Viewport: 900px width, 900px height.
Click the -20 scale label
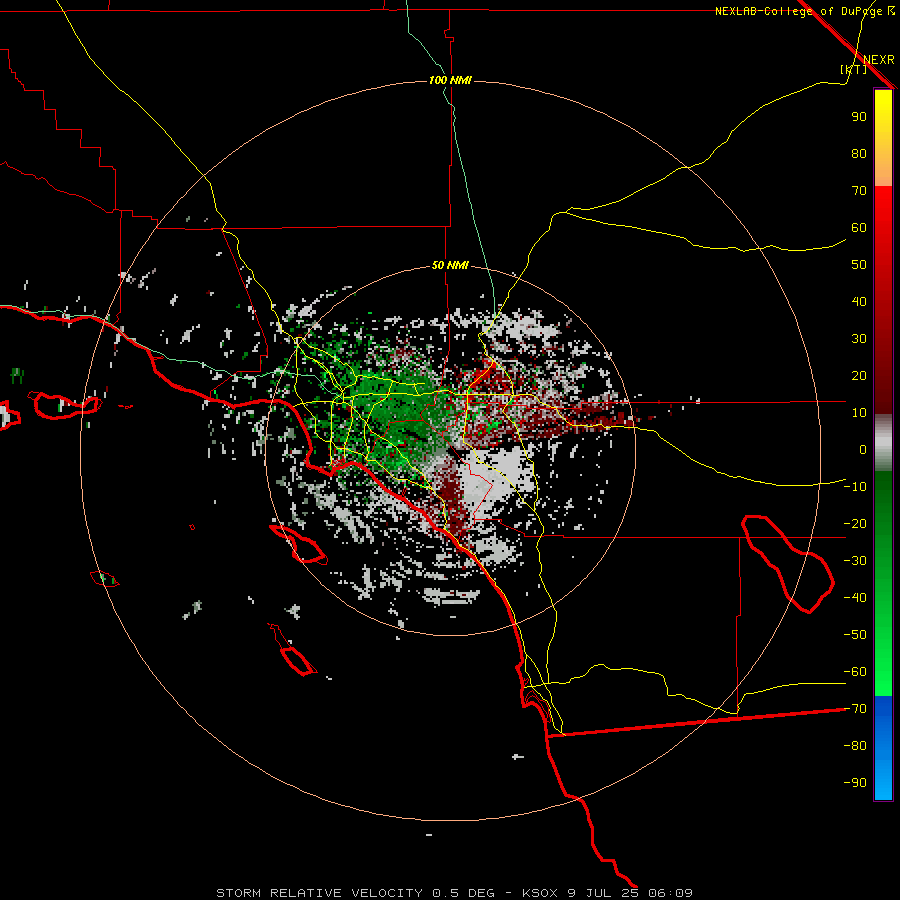pyautogui.click(x=855, y=524)
